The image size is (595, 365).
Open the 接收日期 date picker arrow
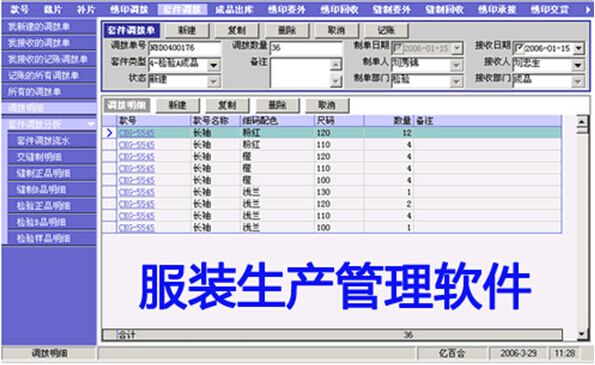[x=578, y=49]
